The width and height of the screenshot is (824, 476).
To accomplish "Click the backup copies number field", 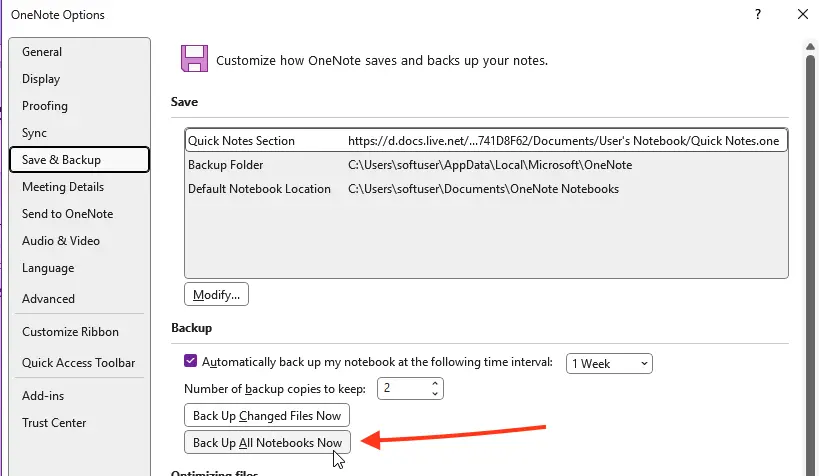I will click(401, 388).
